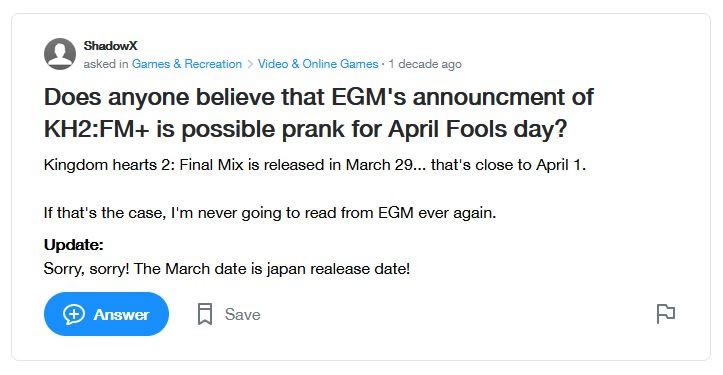Screen dimensions: 723x375
Task: Open the Games & Recreation category
Action: [x=187, y=64]
